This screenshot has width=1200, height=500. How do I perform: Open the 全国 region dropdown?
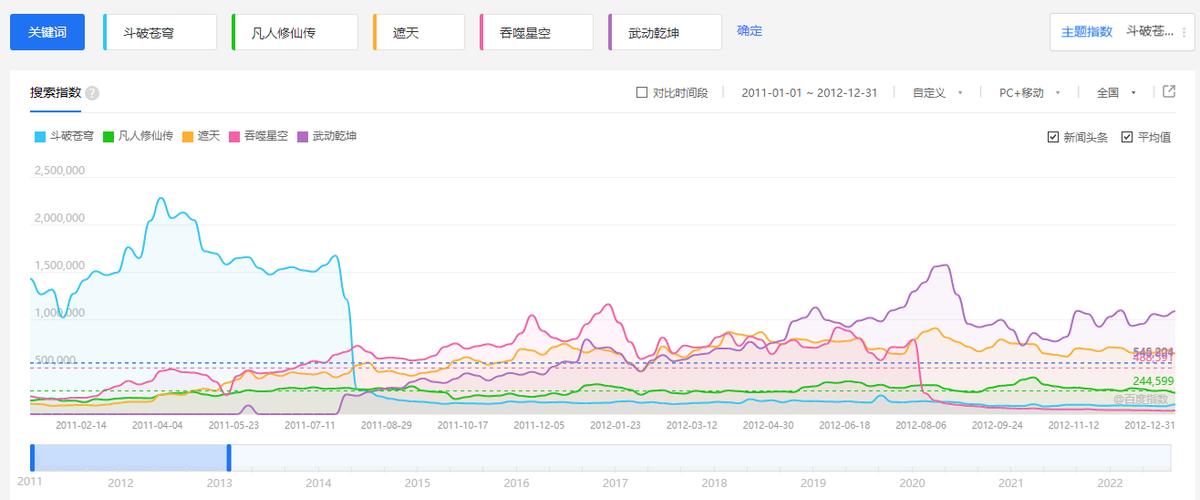[1117, 93]
